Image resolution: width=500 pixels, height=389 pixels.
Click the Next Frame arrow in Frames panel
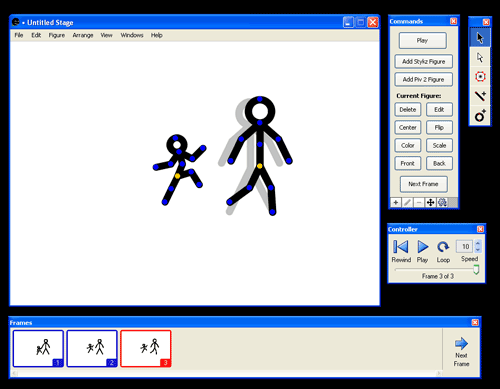[x=461, y=343]
